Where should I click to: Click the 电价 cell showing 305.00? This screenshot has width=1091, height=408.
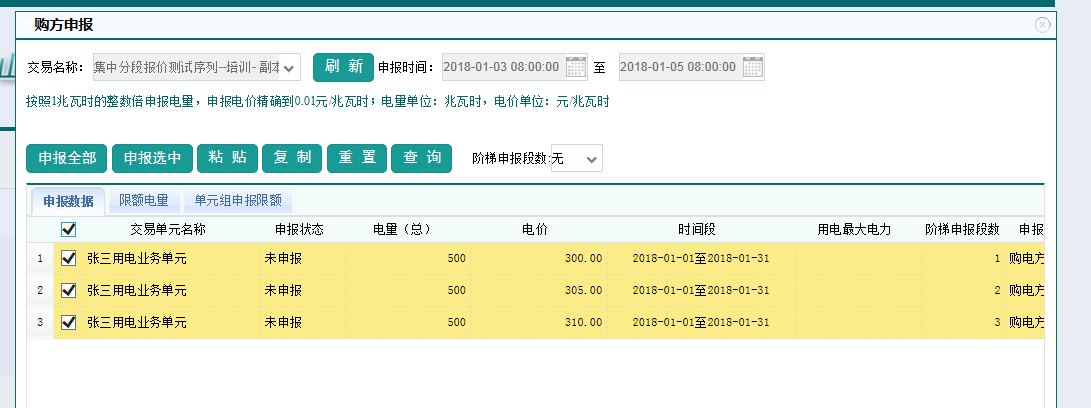pos(538,290)
